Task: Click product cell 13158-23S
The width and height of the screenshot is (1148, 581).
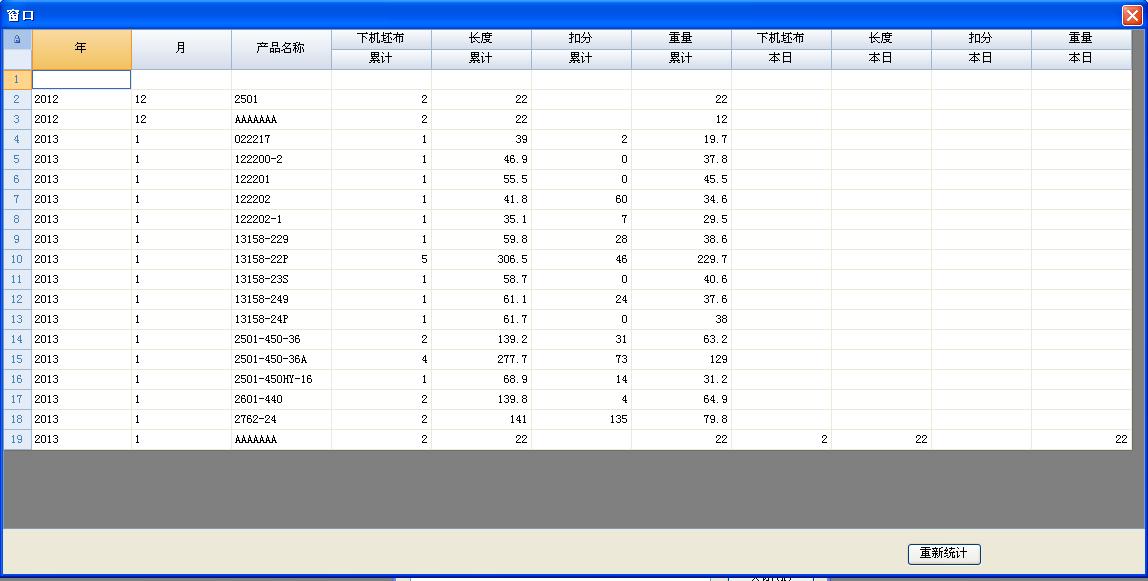Action: [281, 279]
